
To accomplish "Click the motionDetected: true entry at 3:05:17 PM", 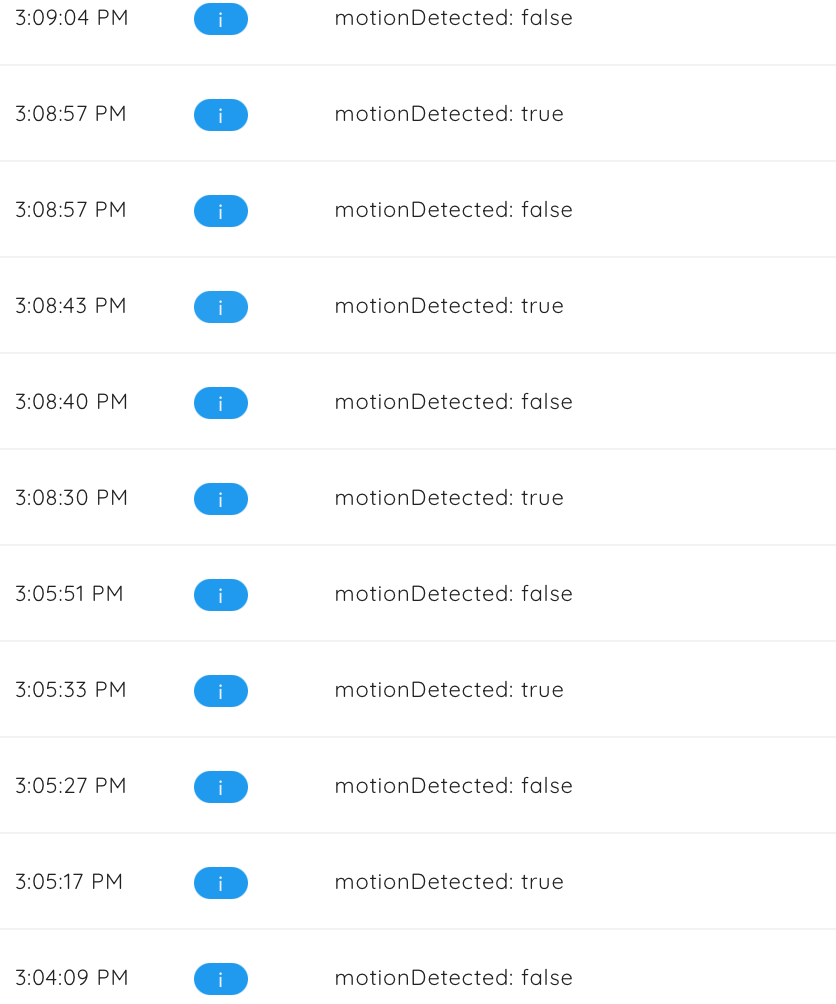I will (x=449, y=882).
